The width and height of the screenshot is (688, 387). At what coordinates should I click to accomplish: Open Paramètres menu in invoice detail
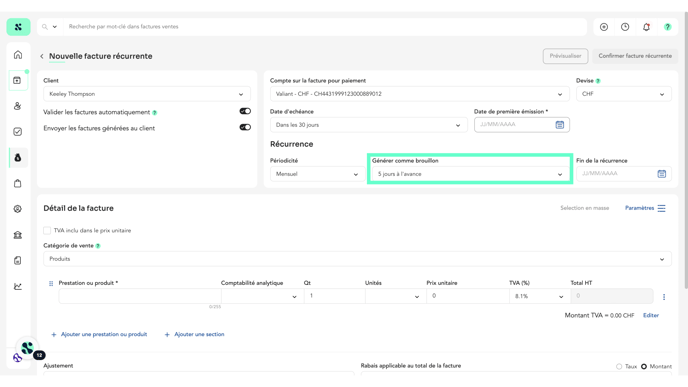(x=645, y=208)
